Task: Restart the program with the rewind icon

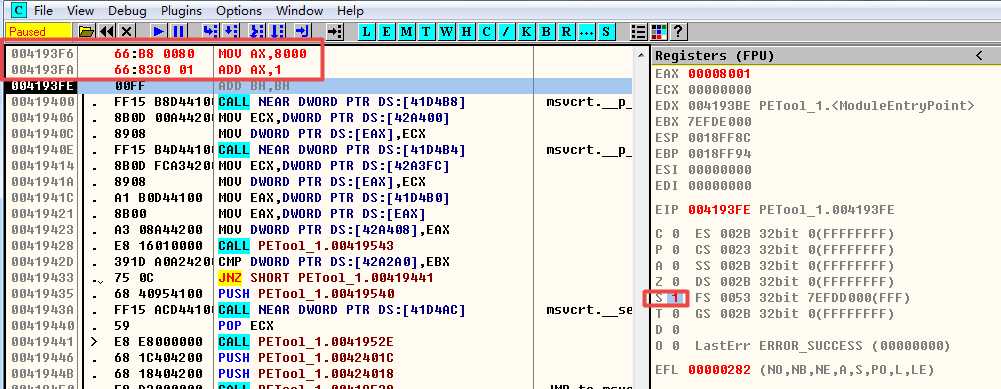Action: pyautogui.click(x=107, y=31)
